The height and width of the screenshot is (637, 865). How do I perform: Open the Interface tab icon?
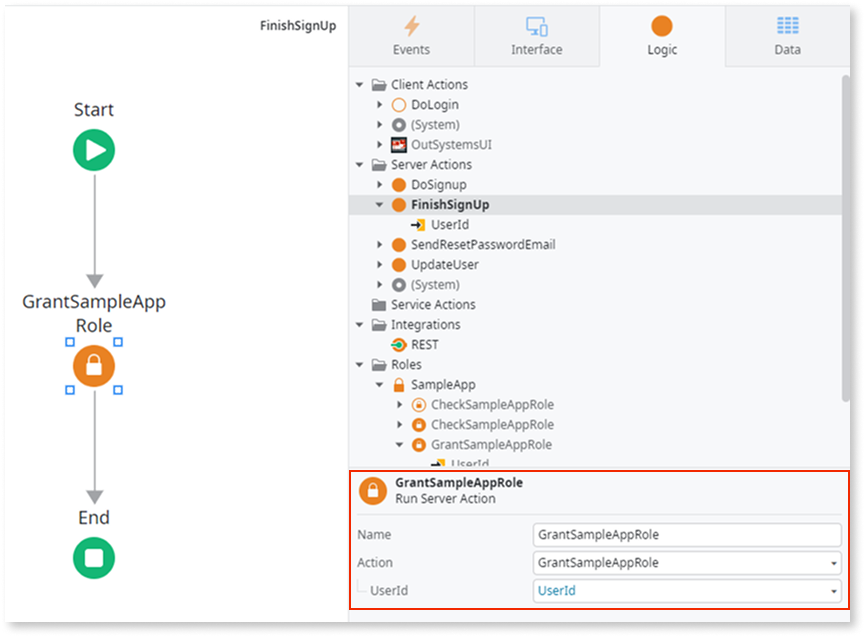point(536,28)
